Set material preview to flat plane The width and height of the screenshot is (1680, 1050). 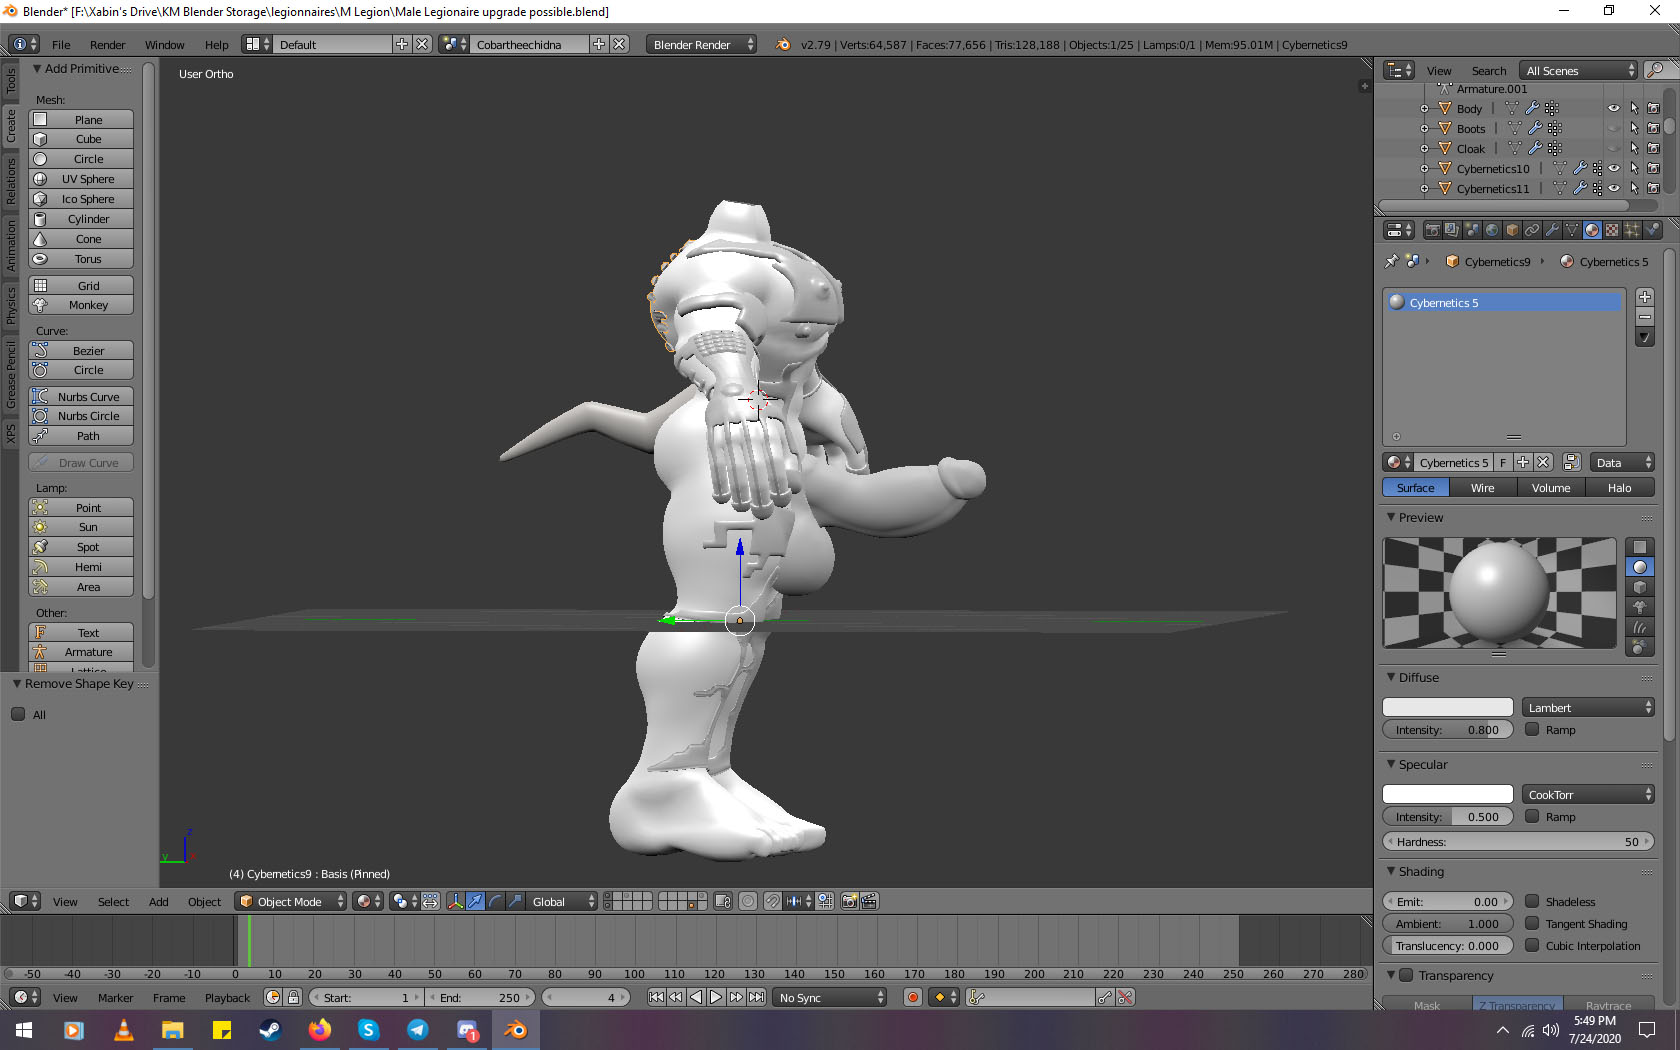1640,547
